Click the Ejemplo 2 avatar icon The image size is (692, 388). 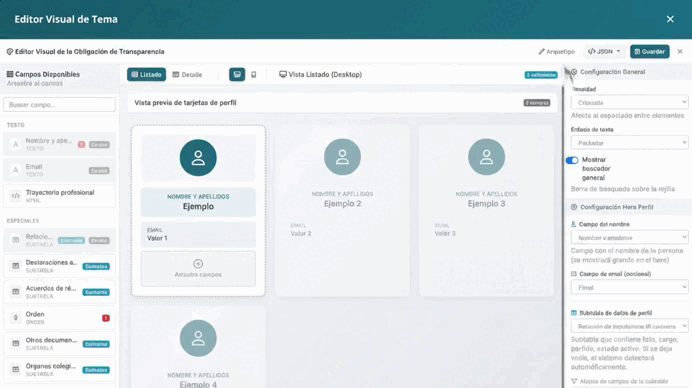[342, 157]
